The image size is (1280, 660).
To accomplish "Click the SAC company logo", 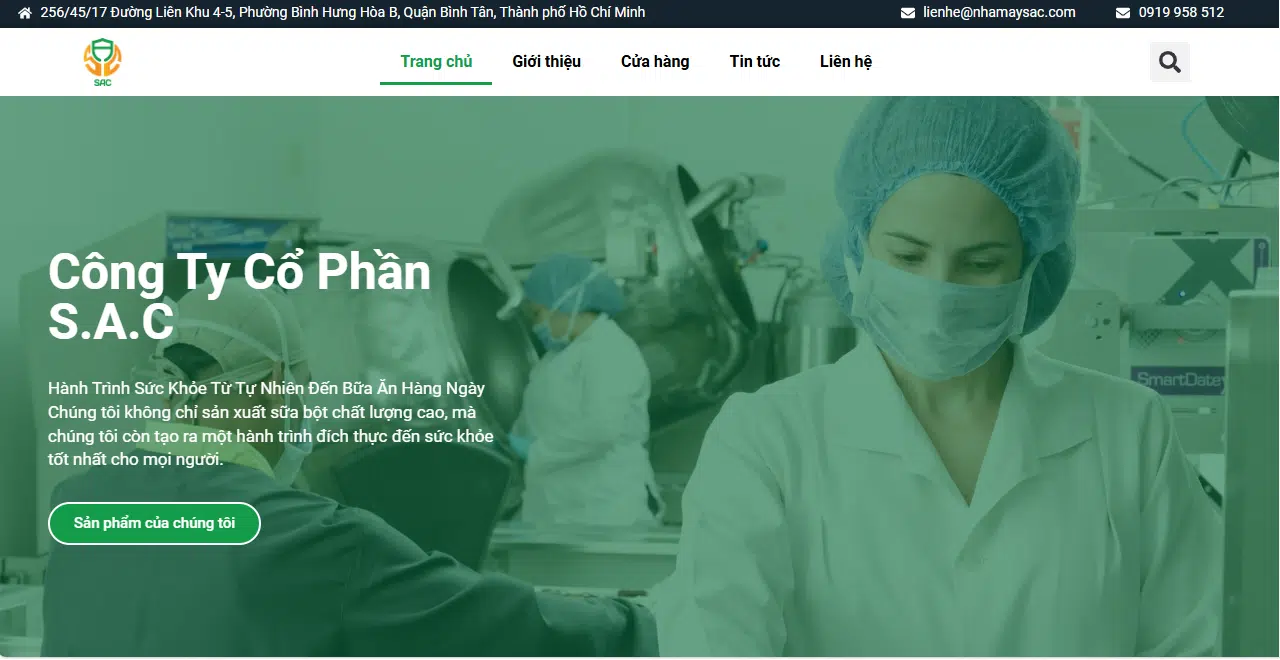I will (102, 62).
